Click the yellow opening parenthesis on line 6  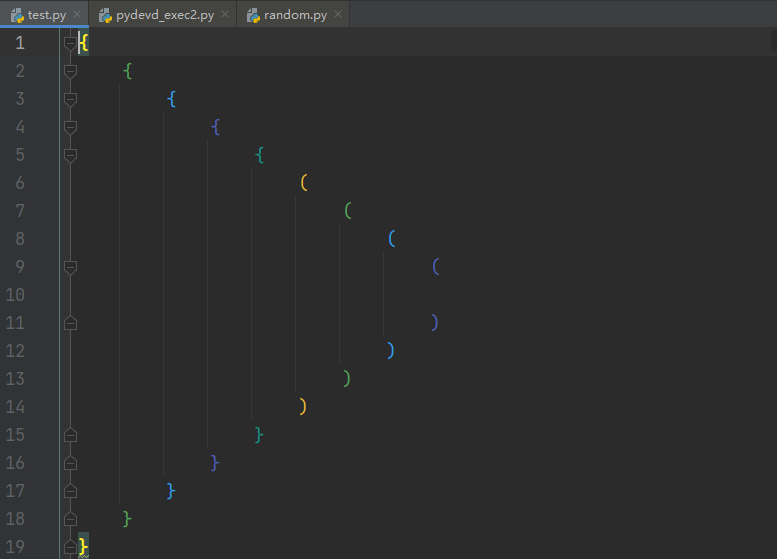pyautogui.click(x=304, y=183)
